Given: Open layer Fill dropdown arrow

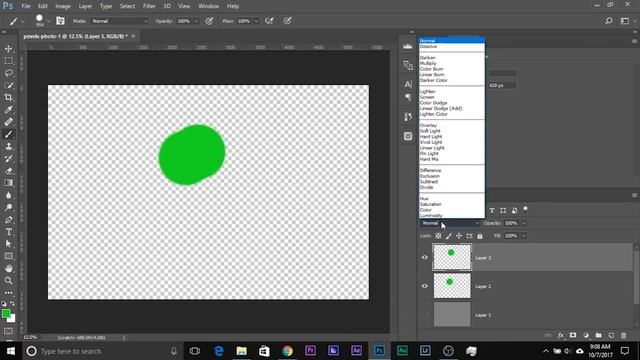Looking at the screenshot, I should (524, 236).
